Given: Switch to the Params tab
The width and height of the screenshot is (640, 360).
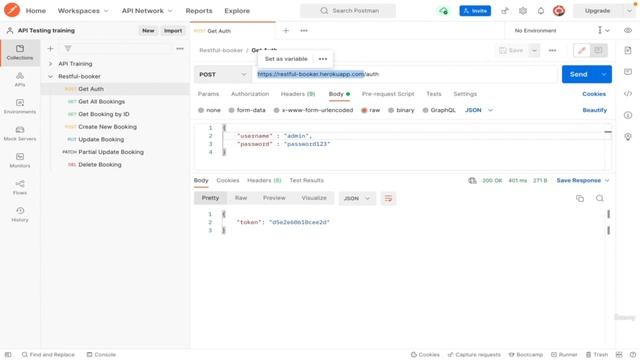Looking at the screenshot, I should [208, 94].
